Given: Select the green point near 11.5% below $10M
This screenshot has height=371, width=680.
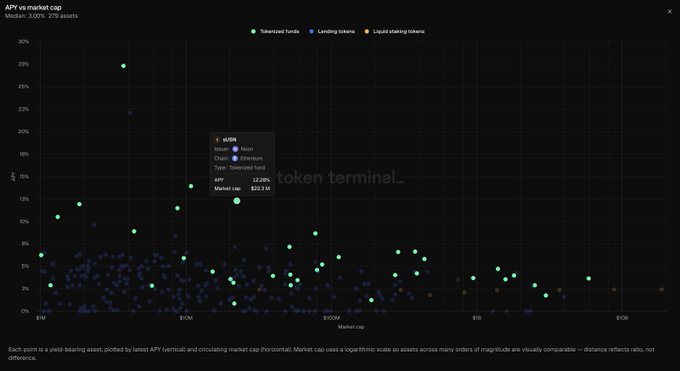Looking at the screenshot, I should (x=177, y=208).
